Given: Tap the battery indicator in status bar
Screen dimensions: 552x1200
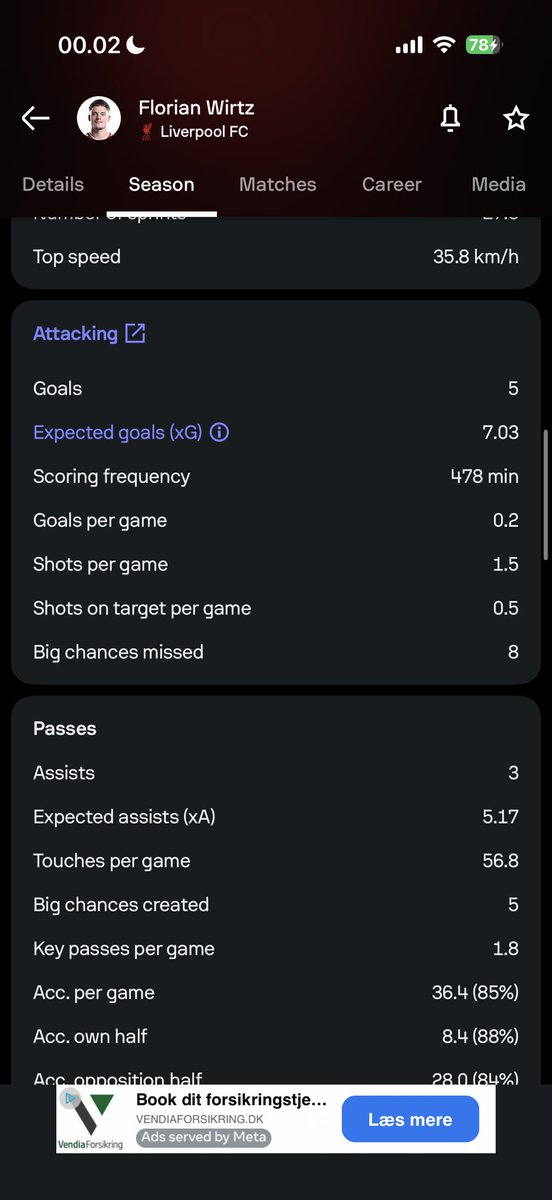Looking at the screenshot, I should [484, 45].
